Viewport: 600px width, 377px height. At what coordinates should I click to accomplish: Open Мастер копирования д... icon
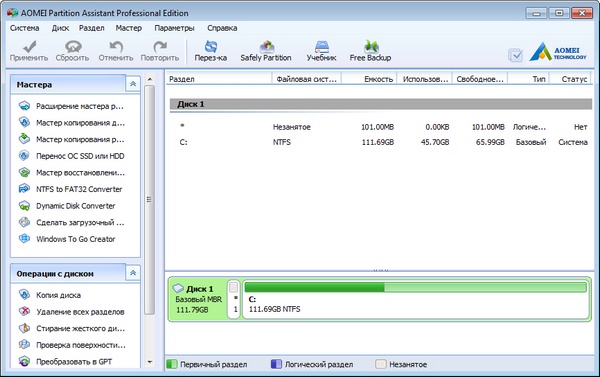click(x=24, y=122)
